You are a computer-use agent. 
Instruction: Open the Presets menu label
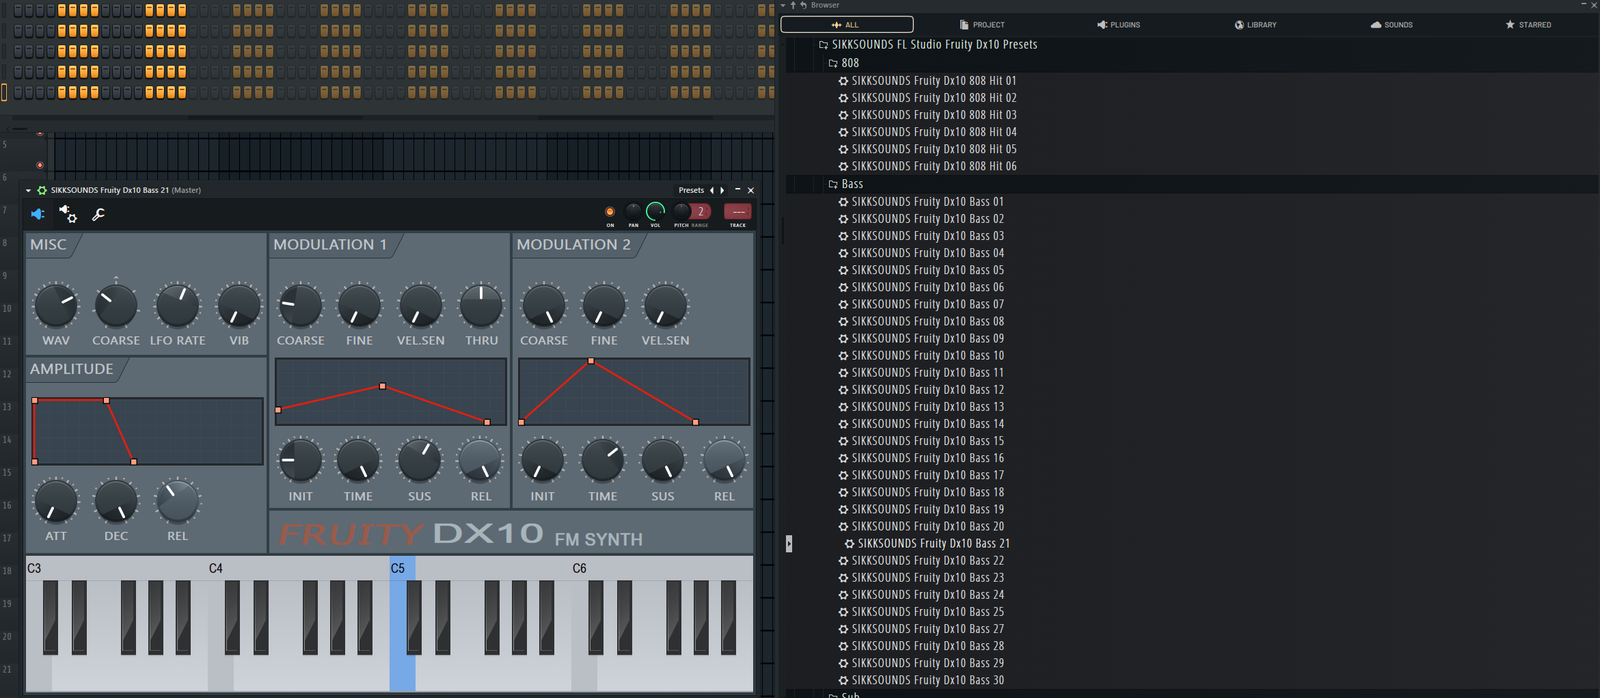tap(691, 190)
